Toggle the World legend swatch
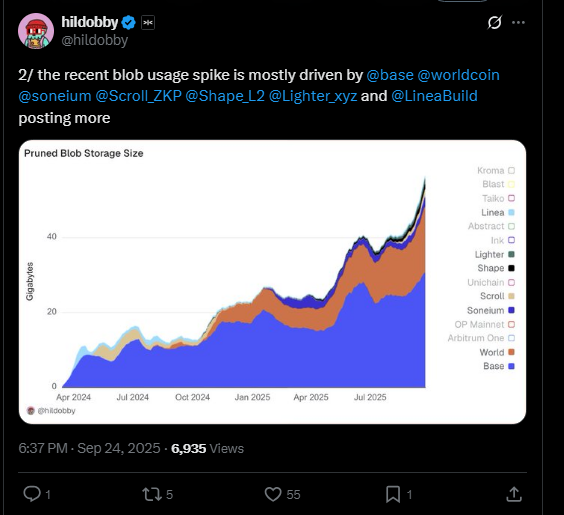This screenshot has width=564, height=515. [x=511, y=352]
